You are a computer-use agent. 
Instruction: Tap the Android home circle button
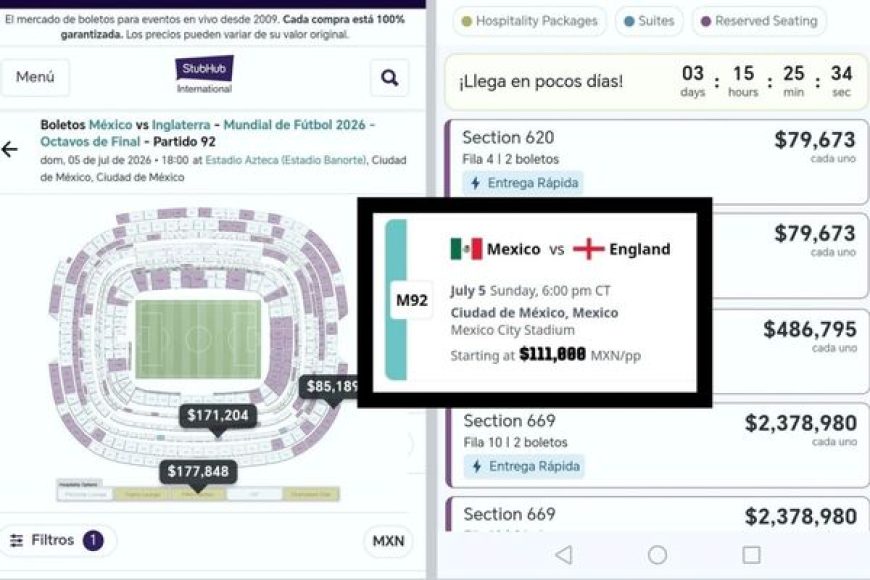(x=657, y=554)
